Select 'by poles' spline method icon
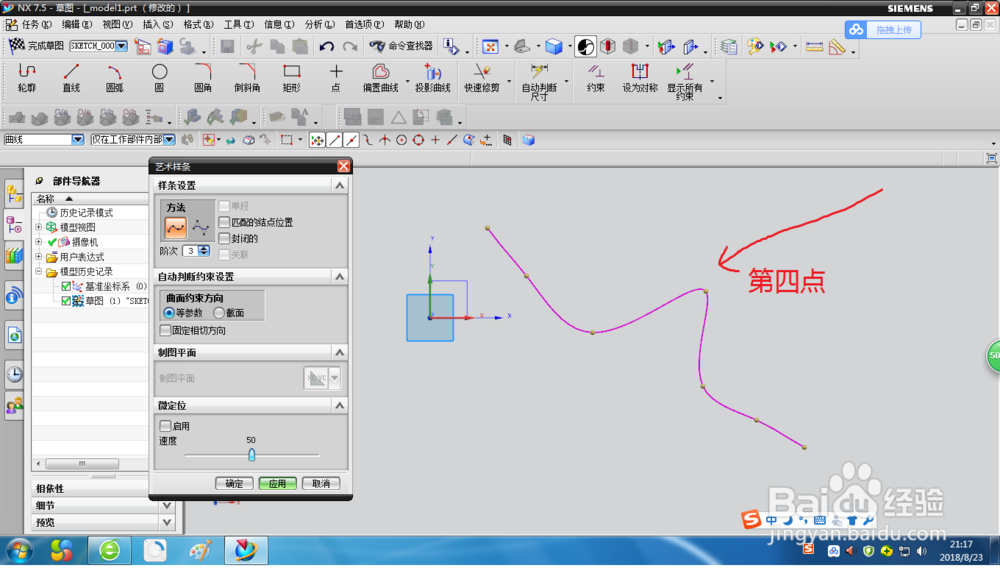This screenshot has width=1000, height=568. click(201, 228)
